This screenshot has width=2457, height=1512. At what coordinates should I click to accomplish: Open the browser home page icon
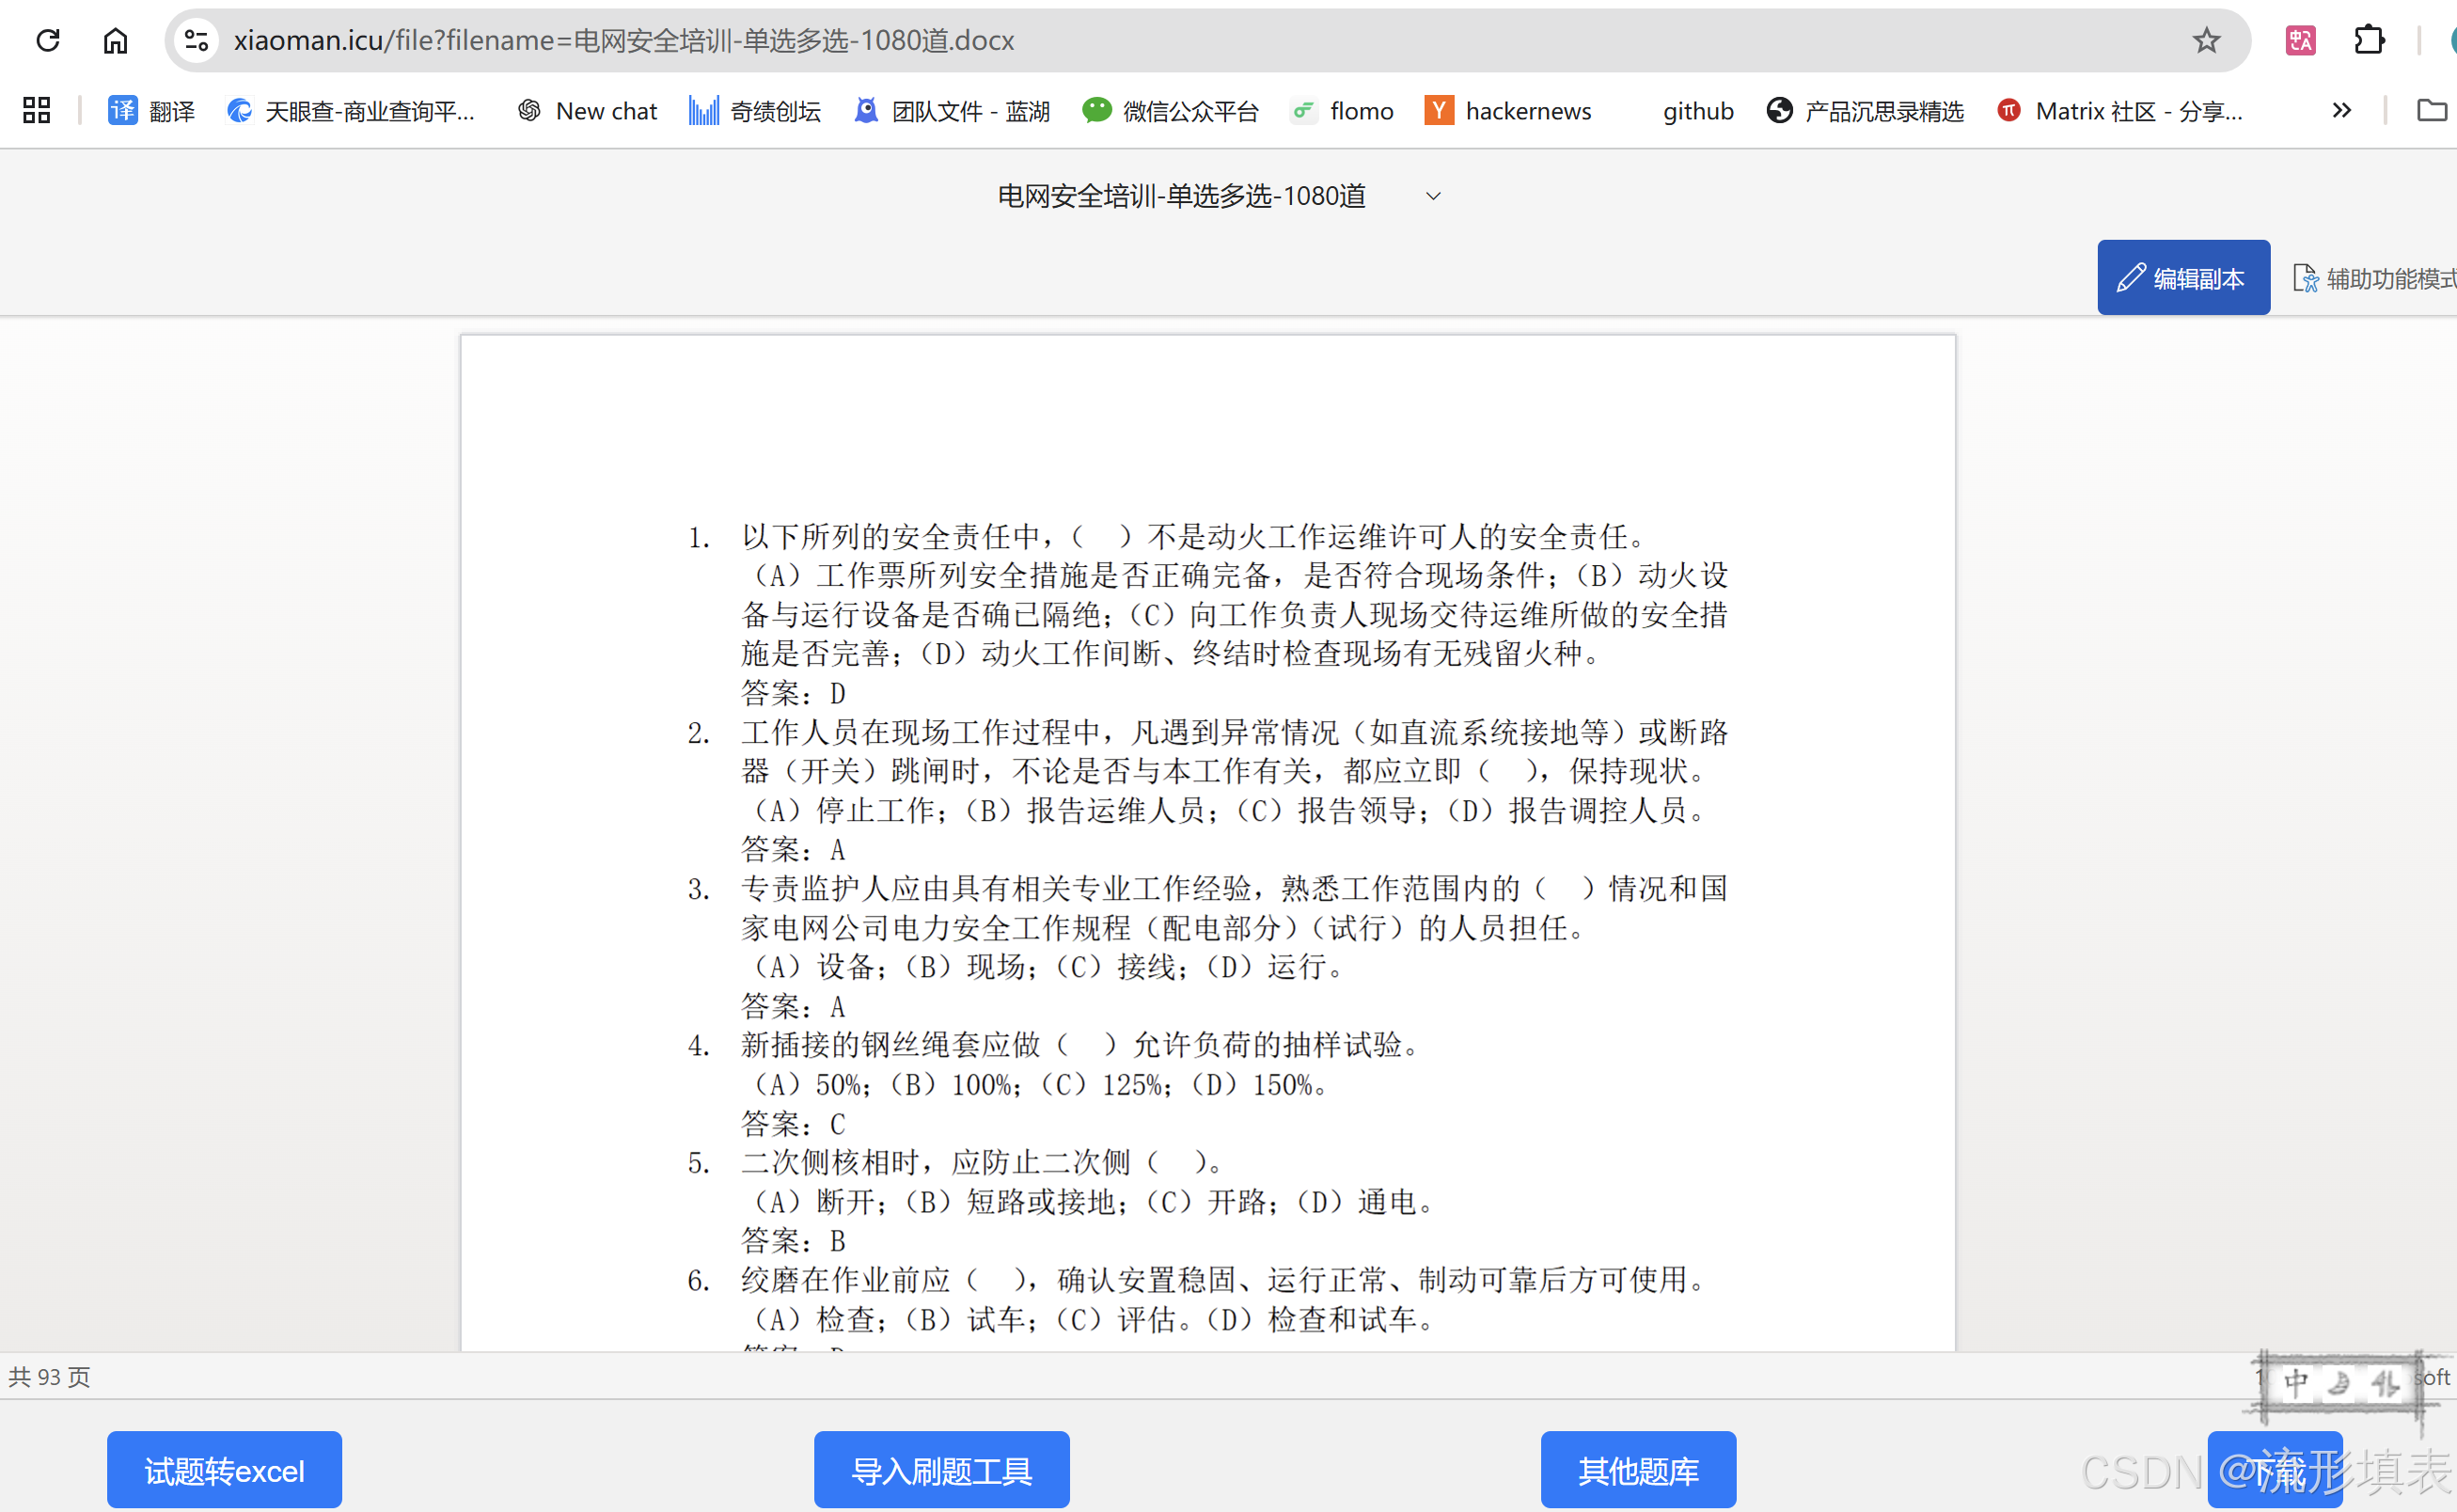[x=116, y=40]
